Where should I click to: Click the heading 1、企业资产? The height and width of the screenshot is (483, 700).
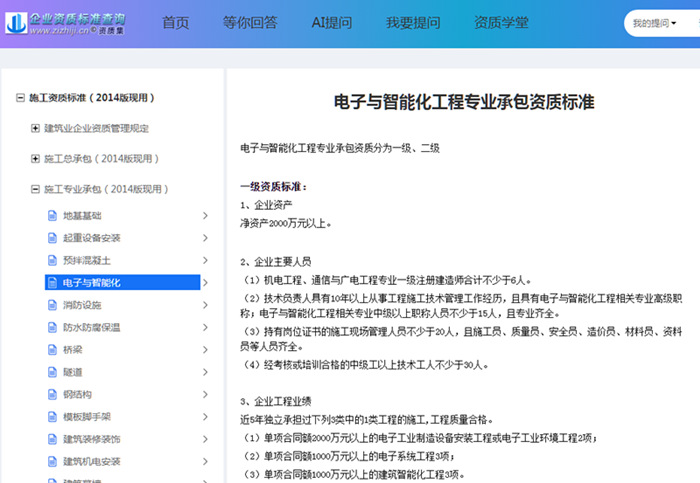(266, 205)
